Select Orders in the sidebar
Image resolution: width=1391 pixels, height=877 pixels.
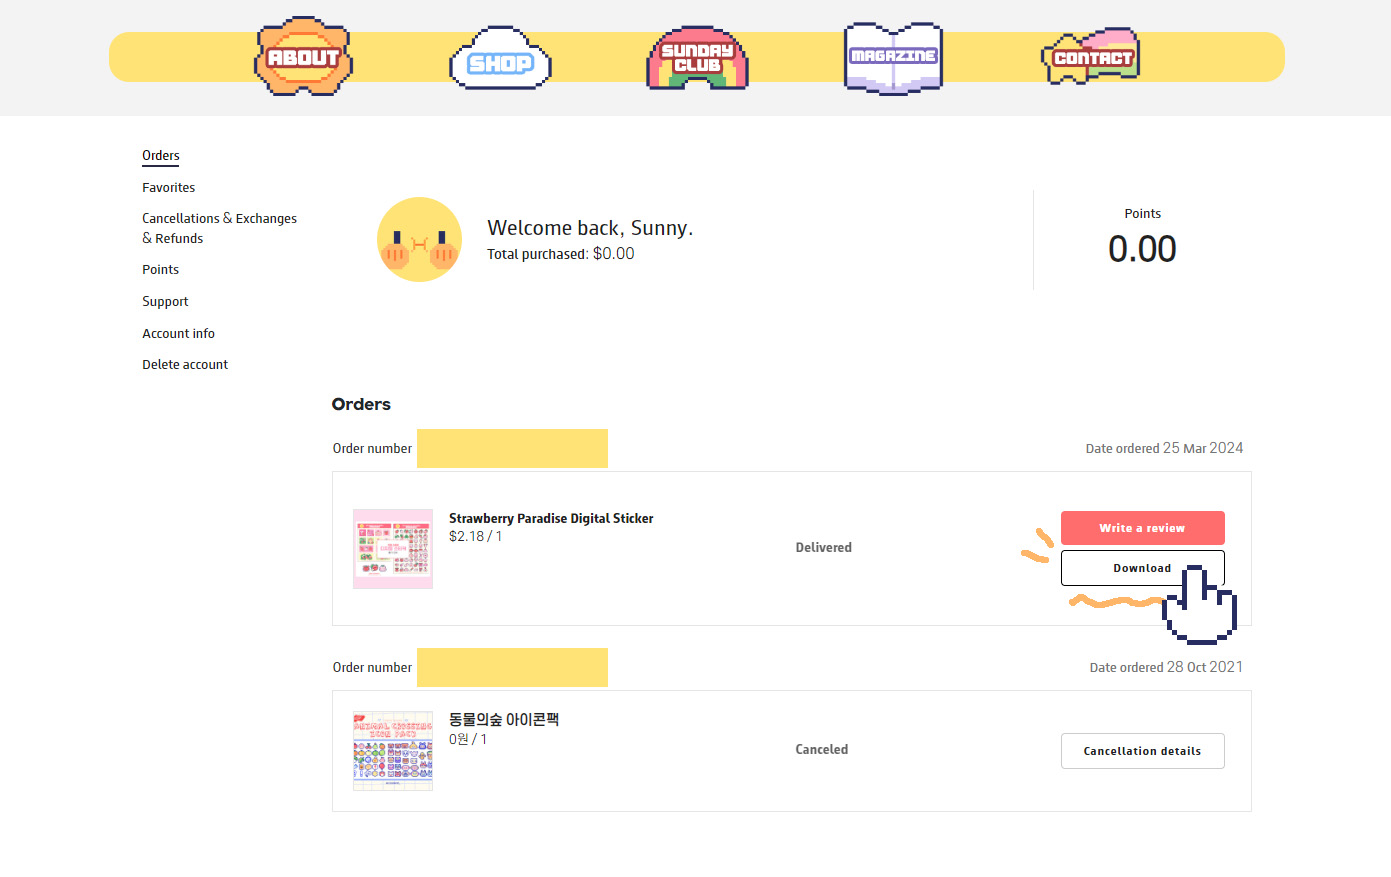click(x=161, y=156)
